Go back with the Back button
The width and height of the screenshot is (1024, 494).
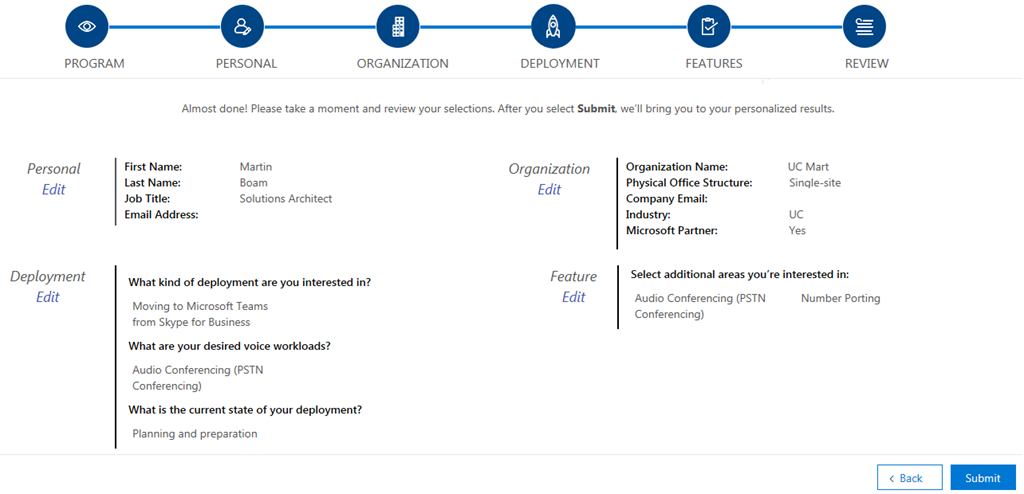[x=909, y=478]
